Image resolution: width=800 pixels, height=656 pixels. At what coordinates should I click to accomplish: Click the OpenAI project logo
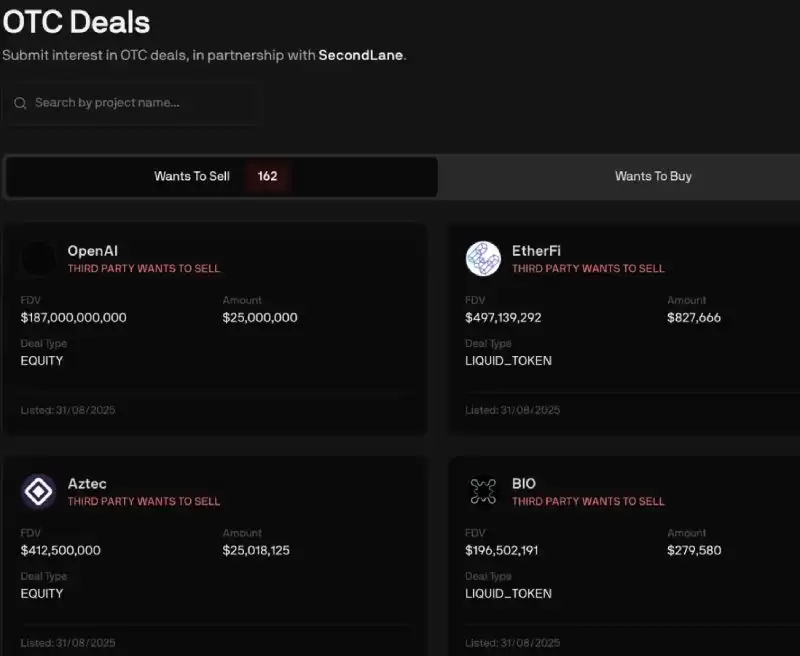39,259
